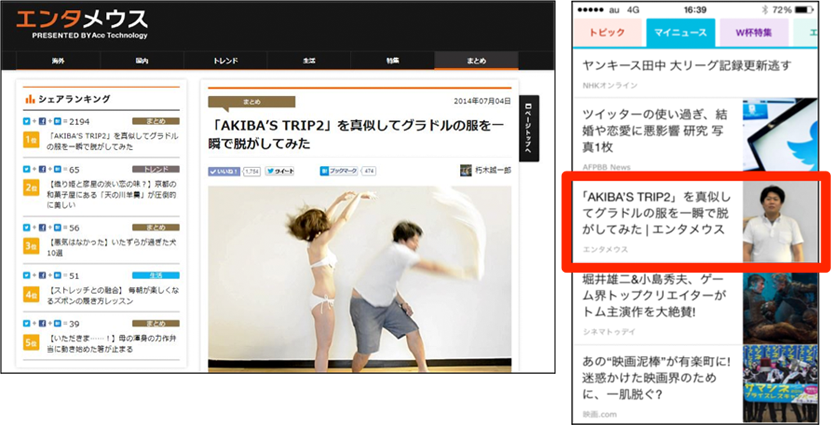The image size is (831, 444).
Task: Click the ページトップへ side button
Action: [529, 128]
